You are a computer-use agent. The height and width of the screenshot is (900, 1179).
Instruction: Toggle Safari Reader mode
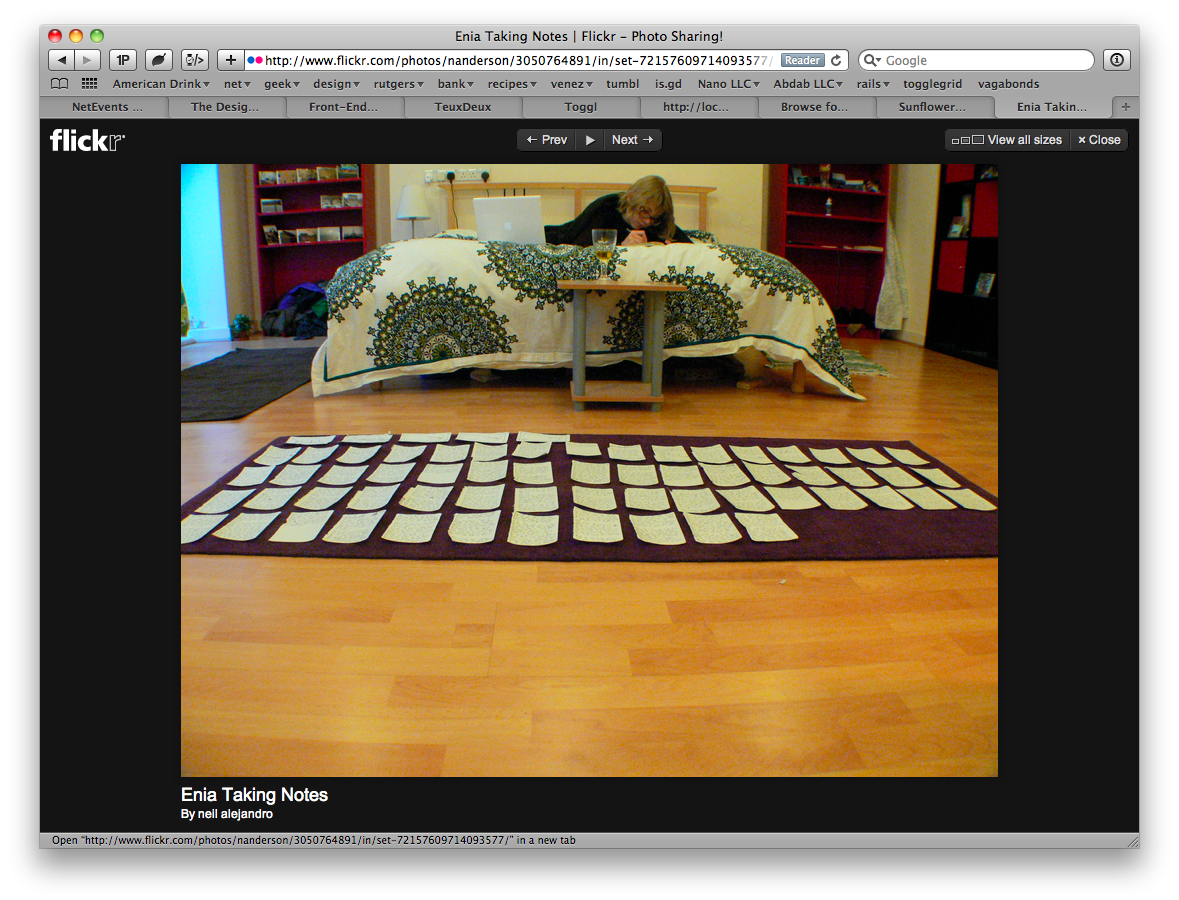[x=802, y=60]
